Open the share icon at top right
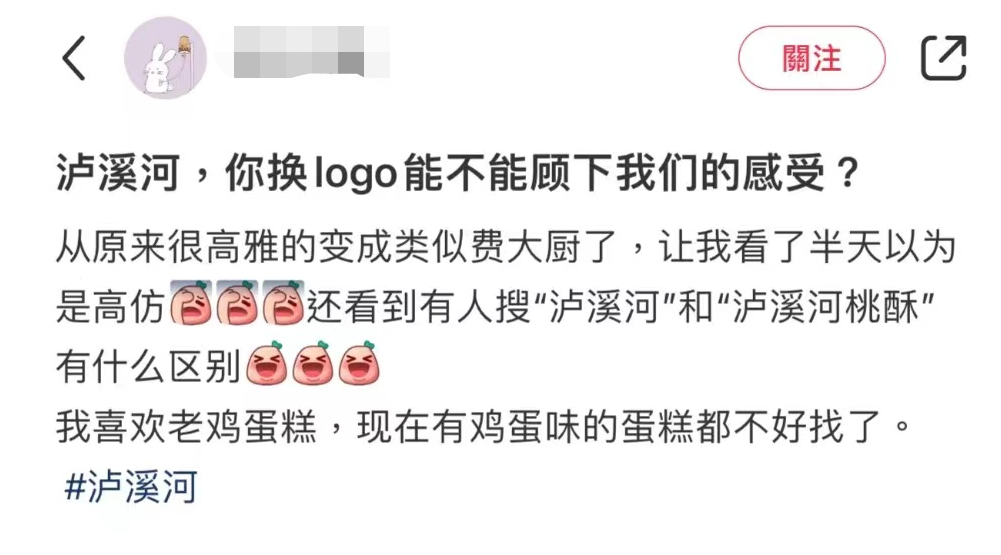Viewport: 1001px width, 555px height. coord(943,58)
